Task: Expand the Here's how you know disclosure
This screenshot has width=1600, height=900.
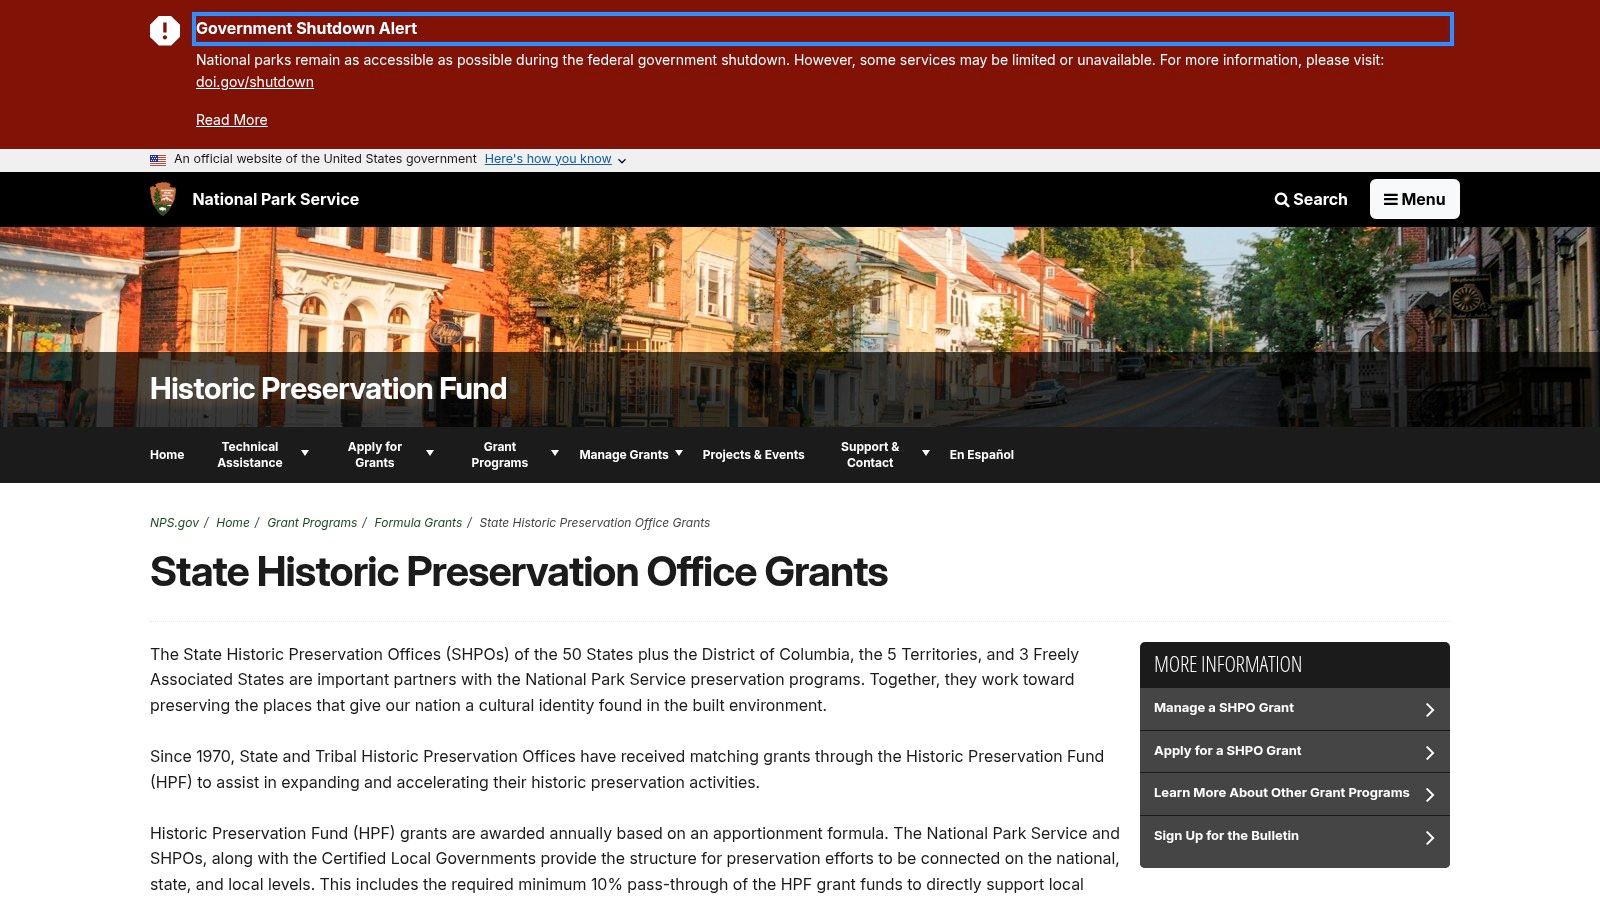Action: (x=548, y=158)
